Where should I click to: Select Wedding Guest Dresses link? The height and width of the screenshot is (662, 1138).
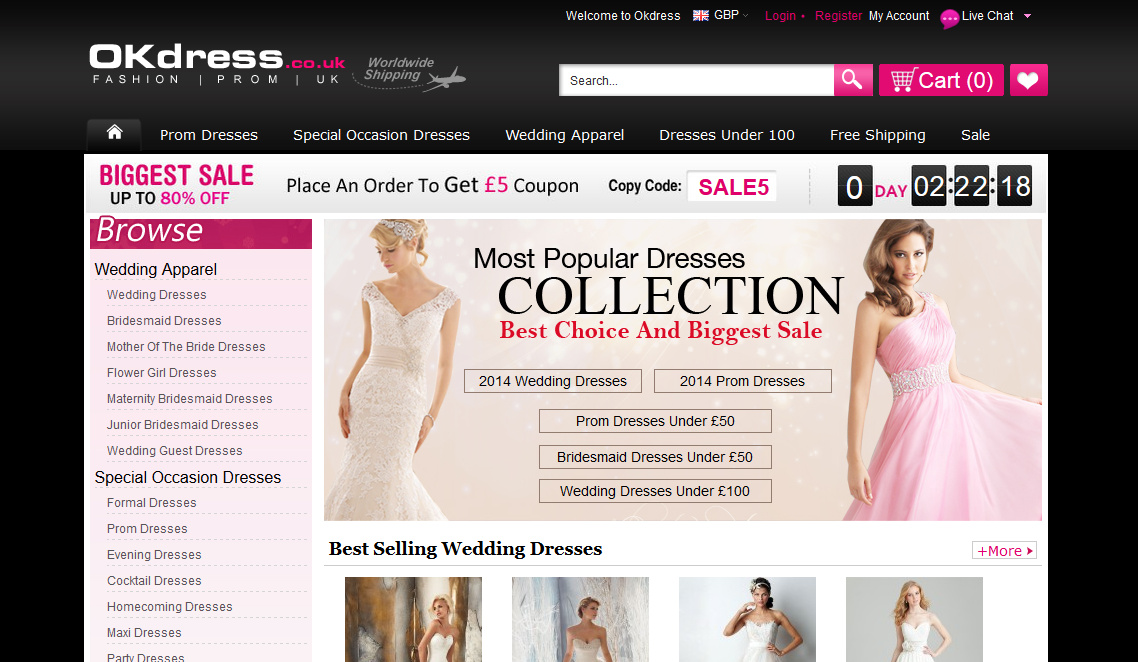[175, 451]
